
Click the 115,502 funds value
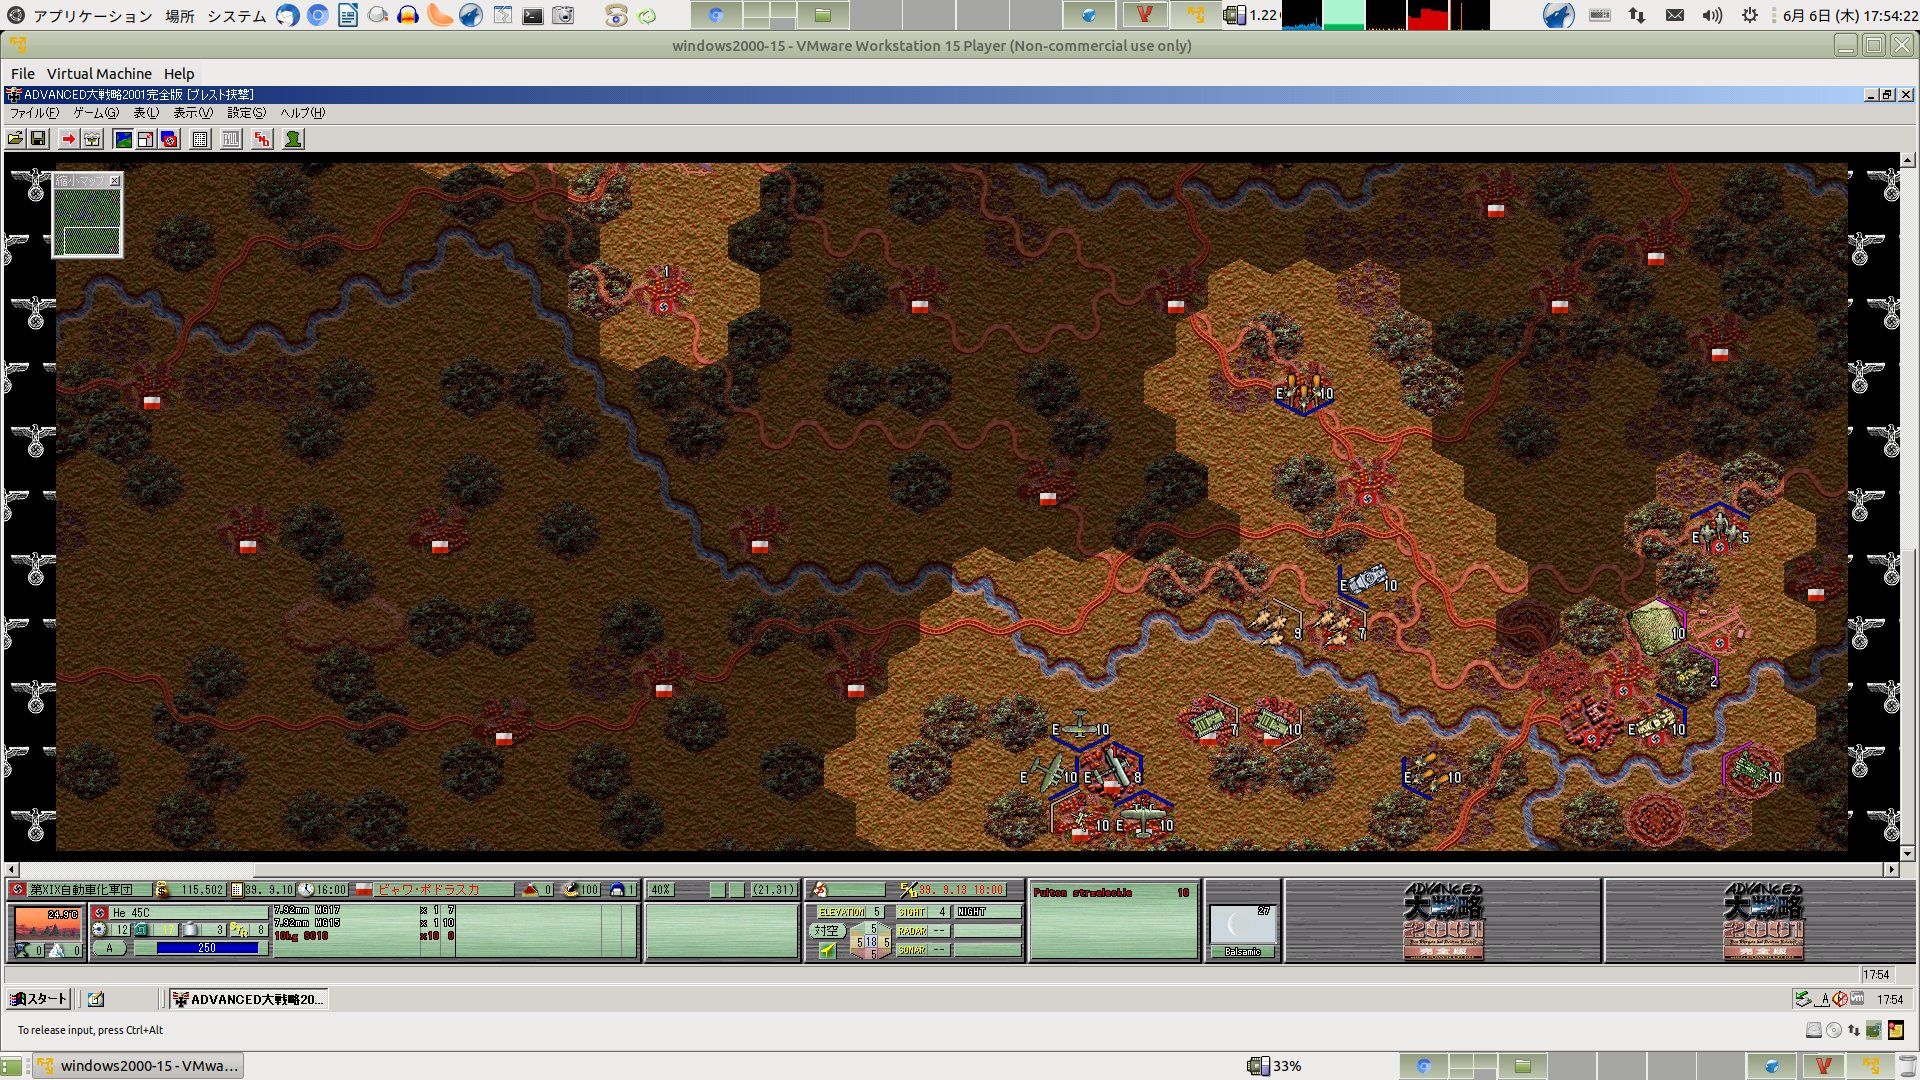coord(202,889)
